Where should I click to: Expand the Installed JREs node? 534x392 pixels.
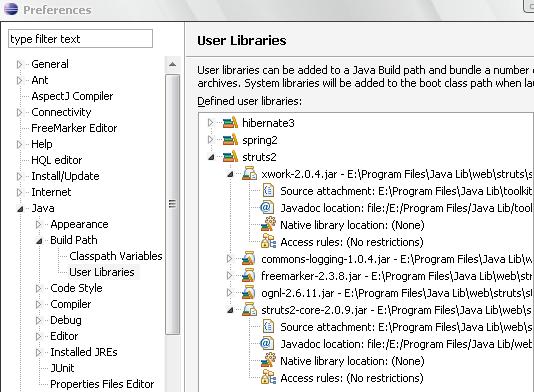pyautogui.click(x=38, y=352)
